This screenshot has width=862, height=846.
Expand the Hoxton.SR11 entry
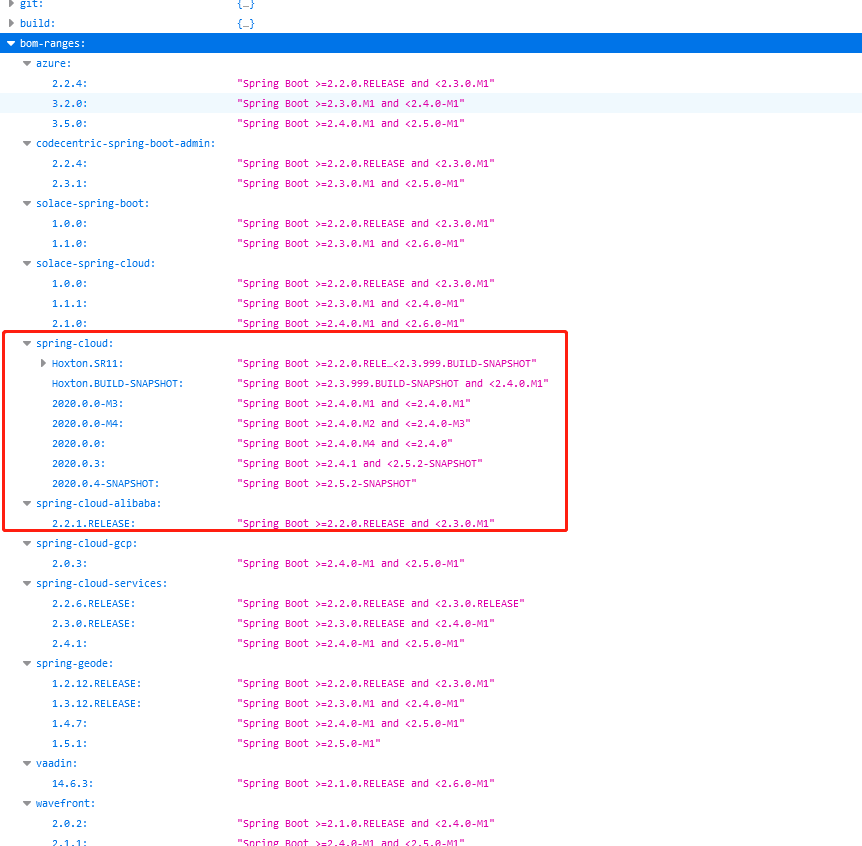(x=43, y=363)
